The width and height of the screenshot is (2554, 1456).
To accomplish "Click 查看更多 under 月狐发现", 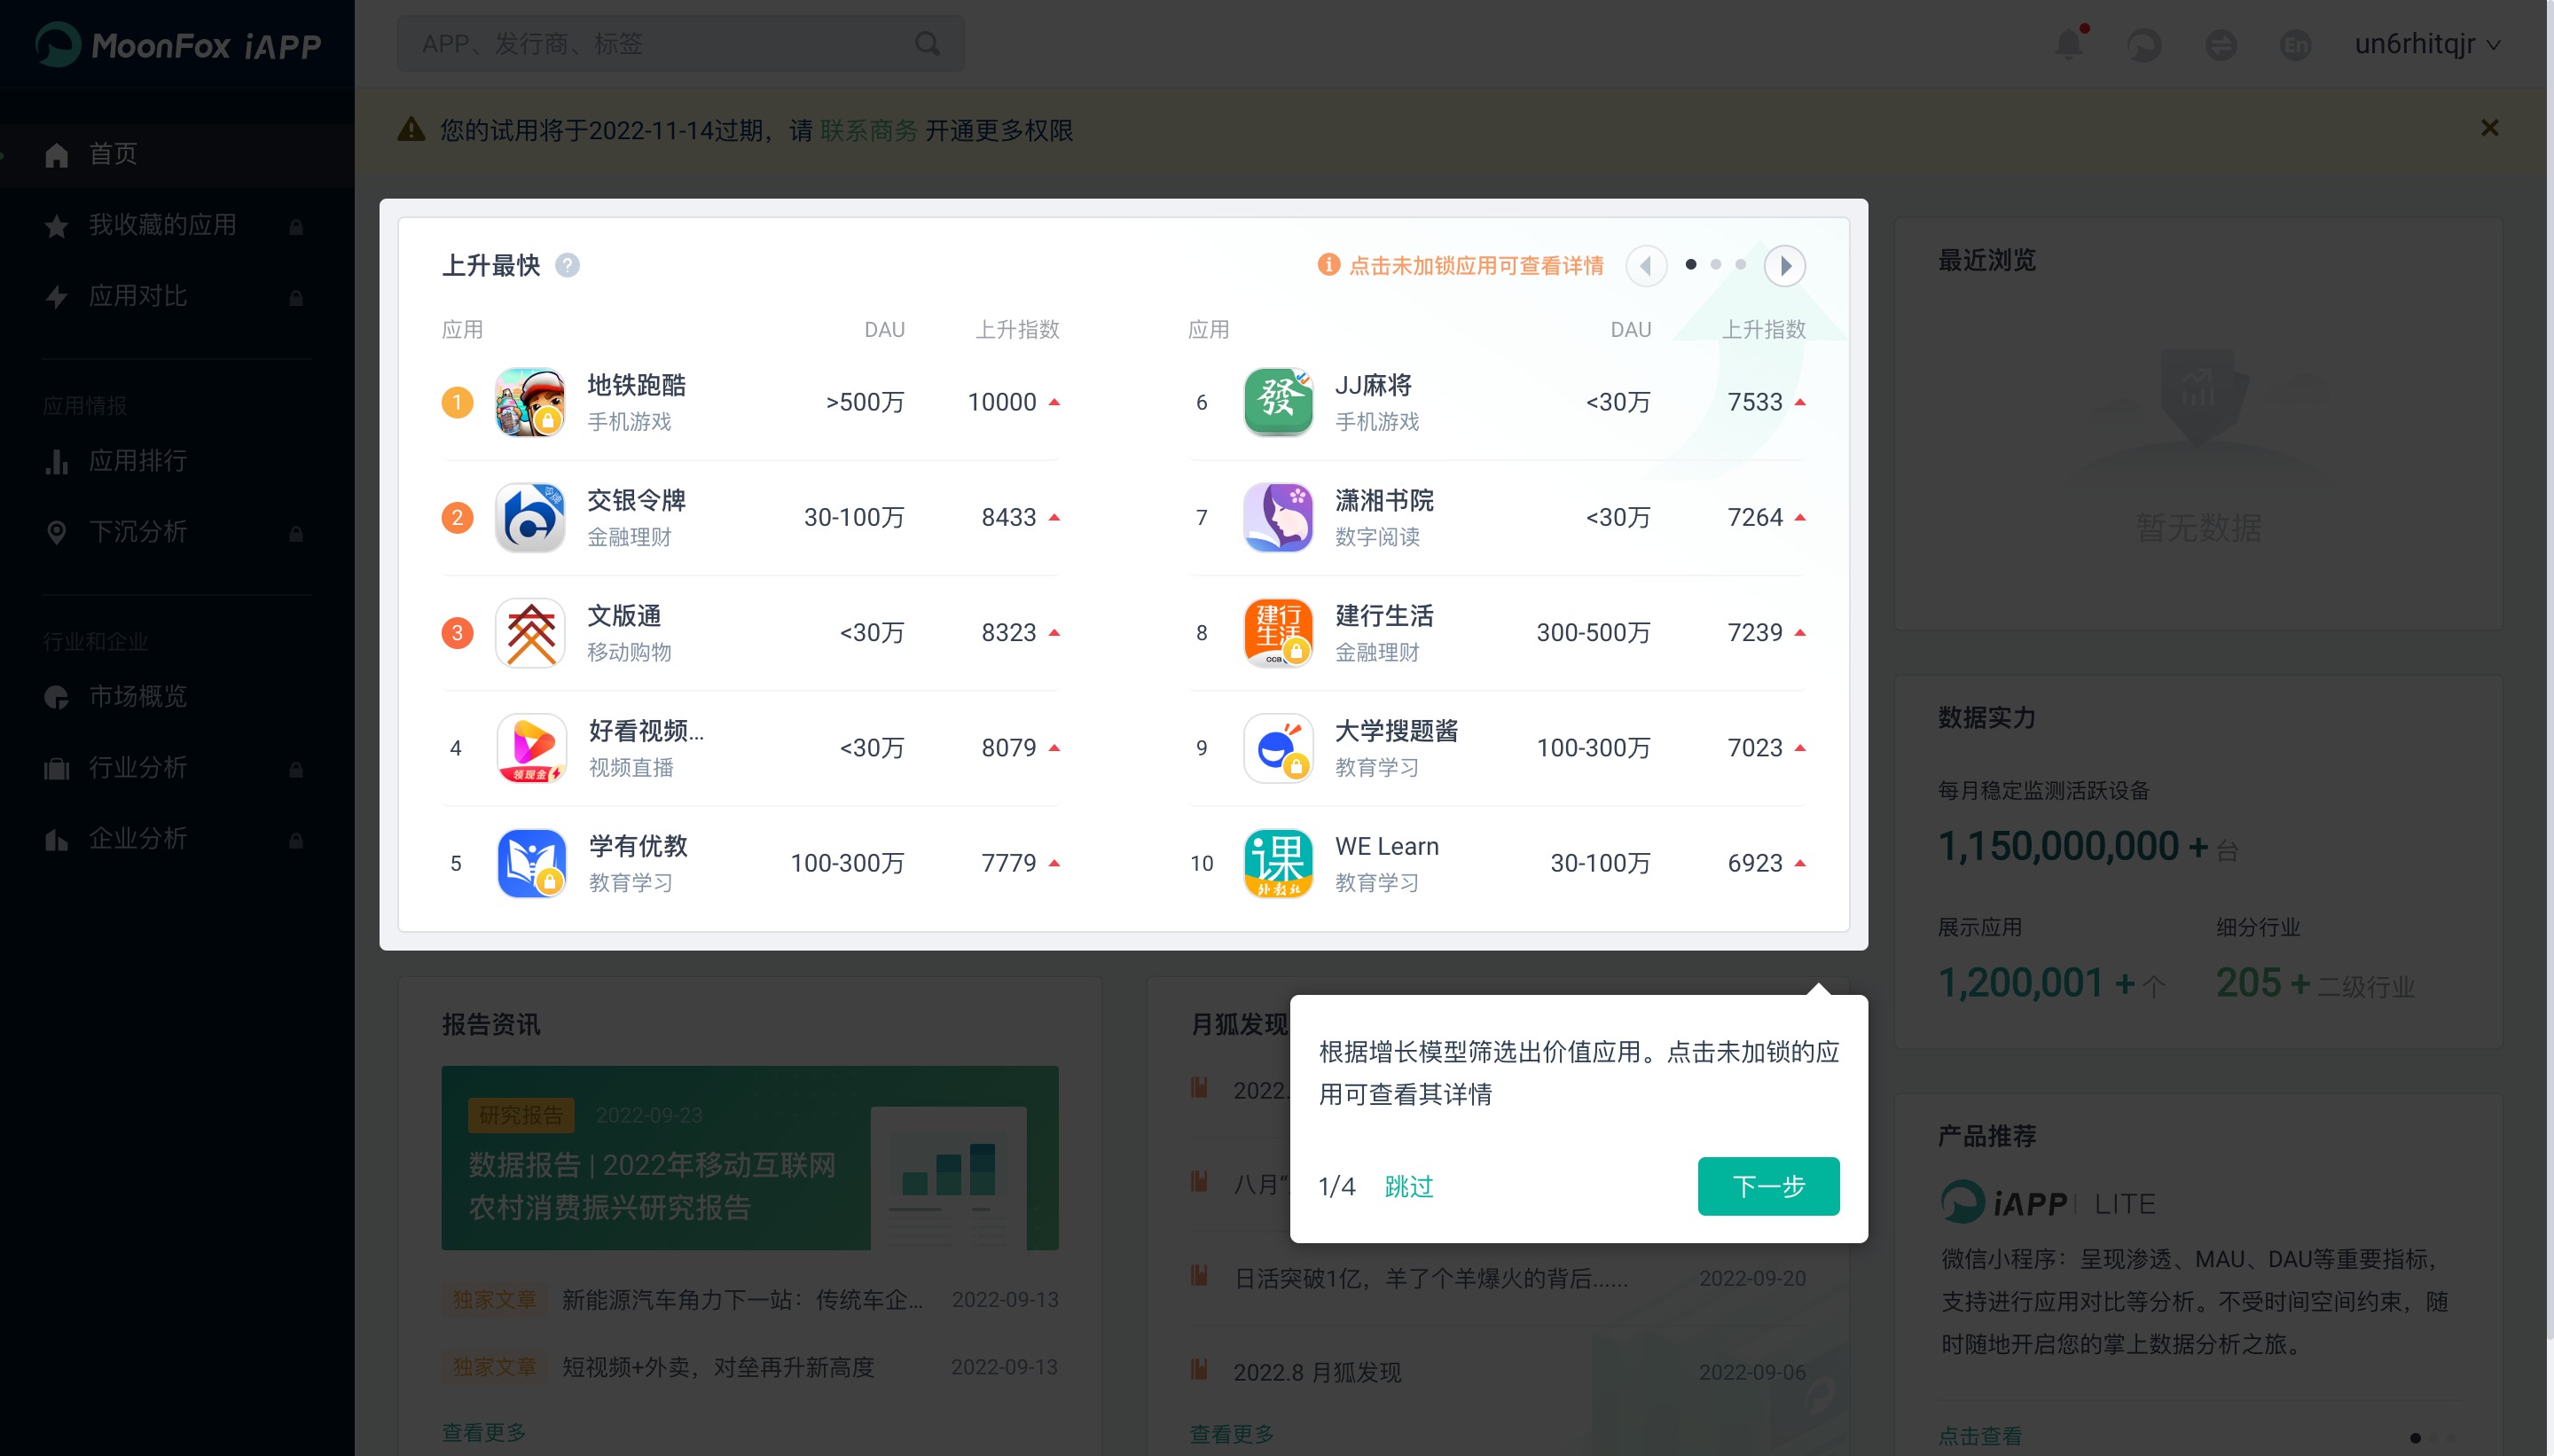I will 1232,1433.
